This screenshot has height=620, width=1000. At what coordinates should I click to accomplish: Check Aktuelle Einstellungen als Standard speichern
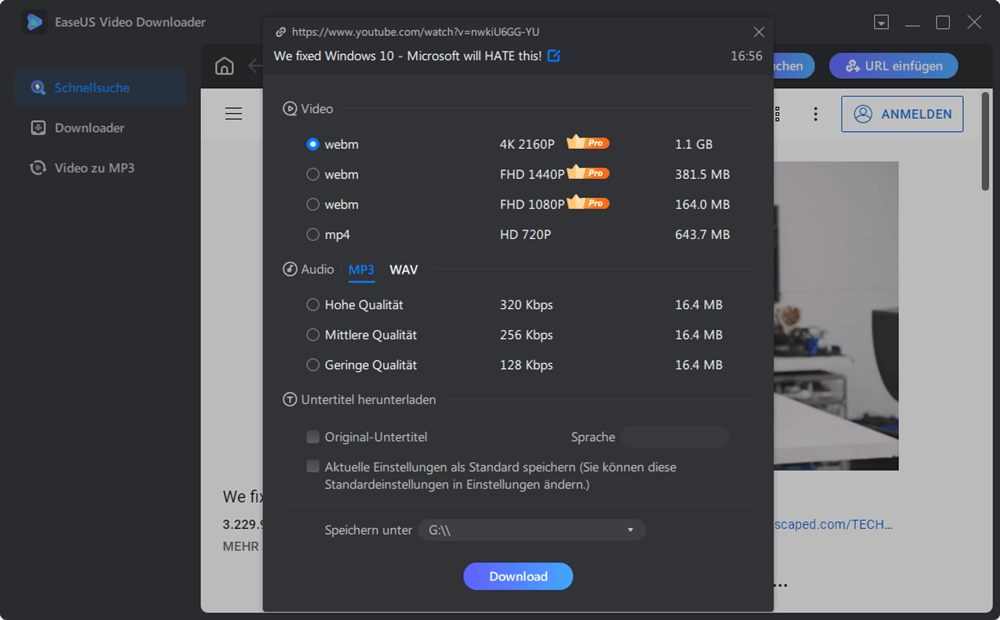(312, 467)
